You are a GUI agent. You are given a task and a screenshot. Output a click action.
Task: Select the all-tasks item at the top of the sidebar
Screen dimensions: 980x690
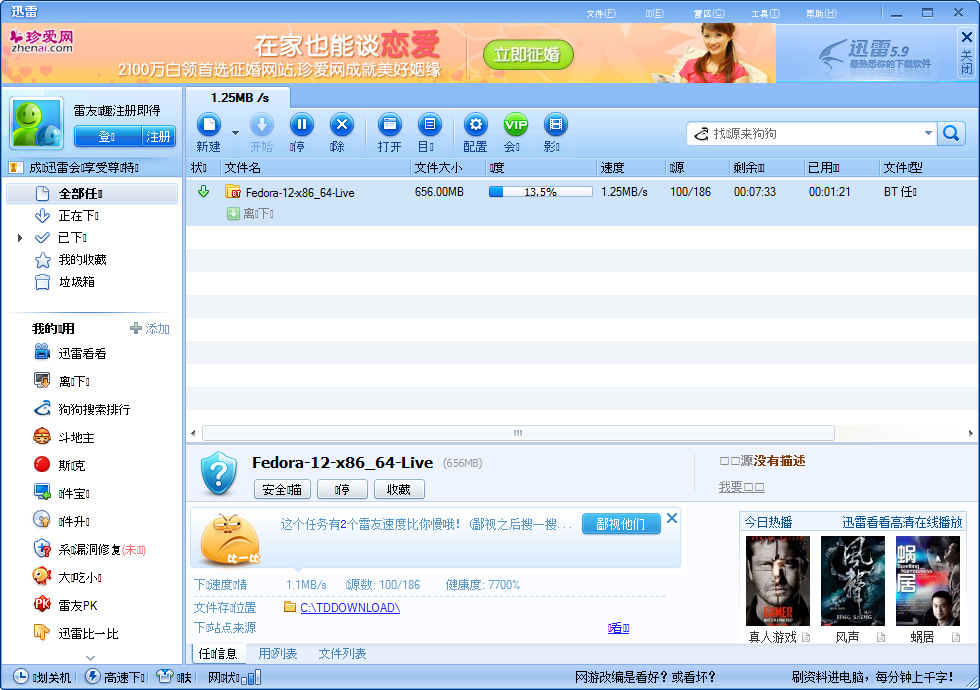(92, 194)
